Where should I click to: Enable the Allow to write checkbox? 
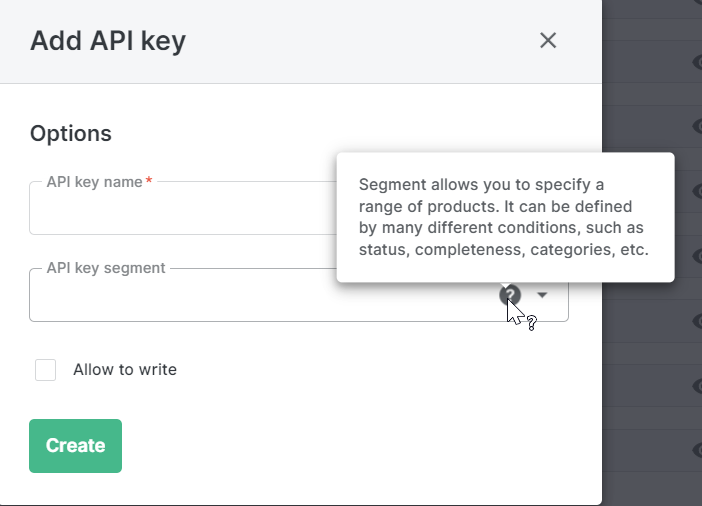coord(45,370)
